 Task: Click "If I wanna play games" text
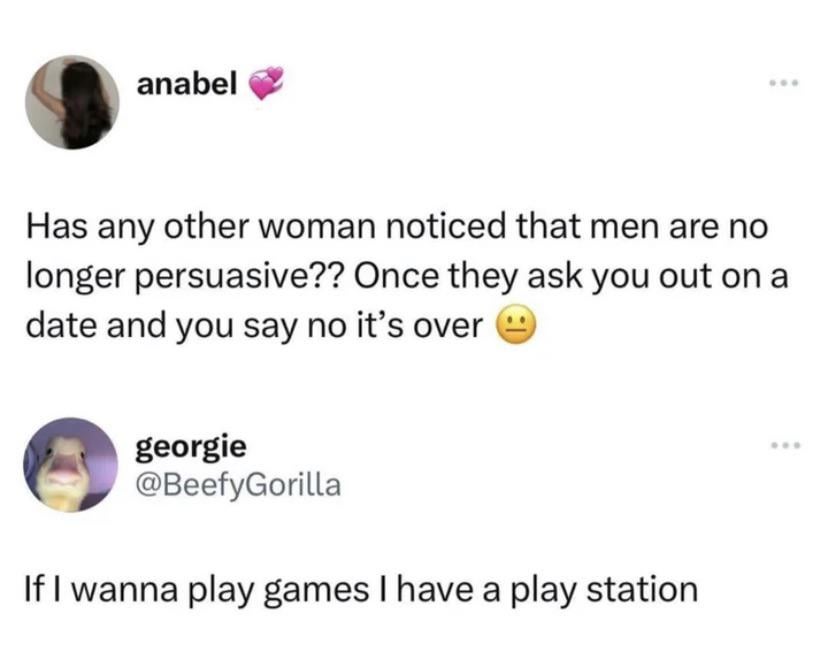[196, 590]
